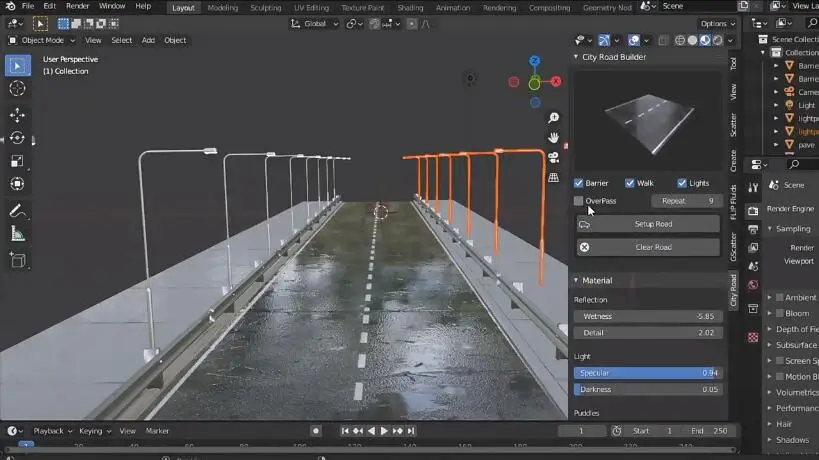Open the Render menu

[77, 6]
